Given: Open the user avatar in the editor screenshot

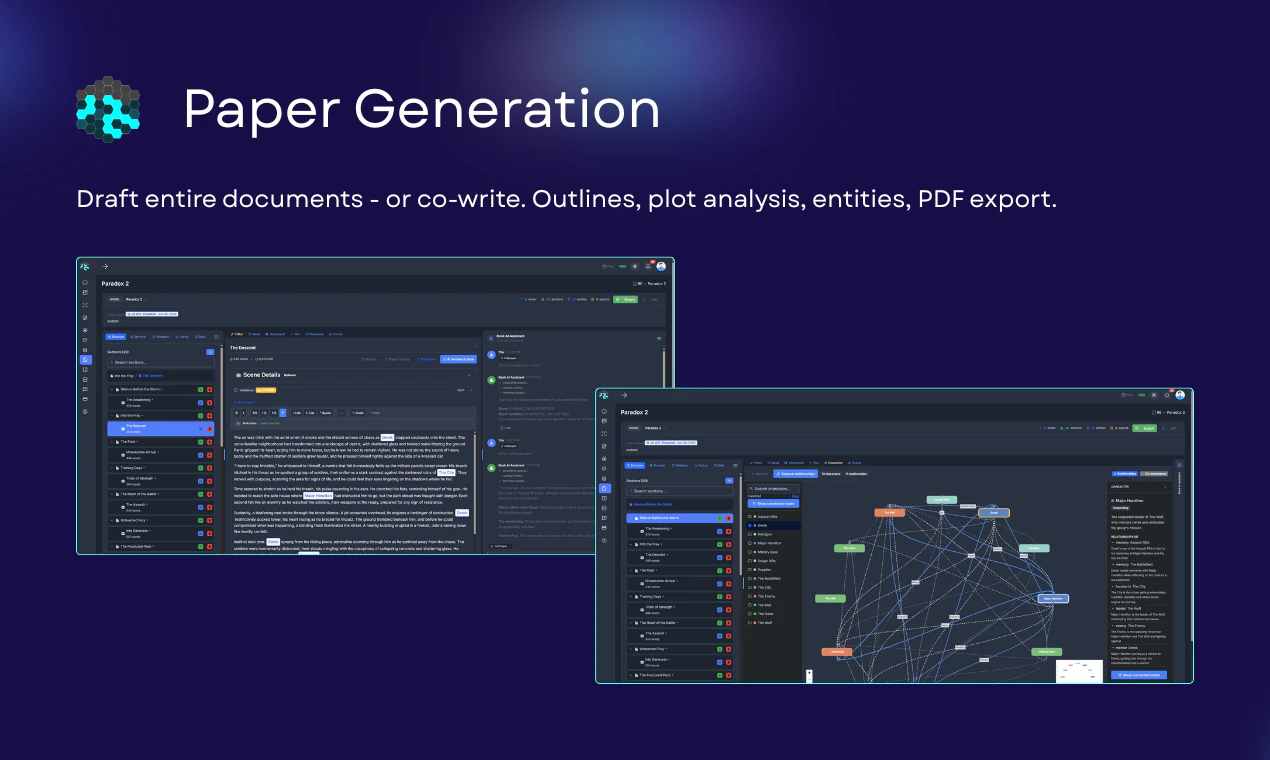Looking at the screenshot, I should coord(661,266).
